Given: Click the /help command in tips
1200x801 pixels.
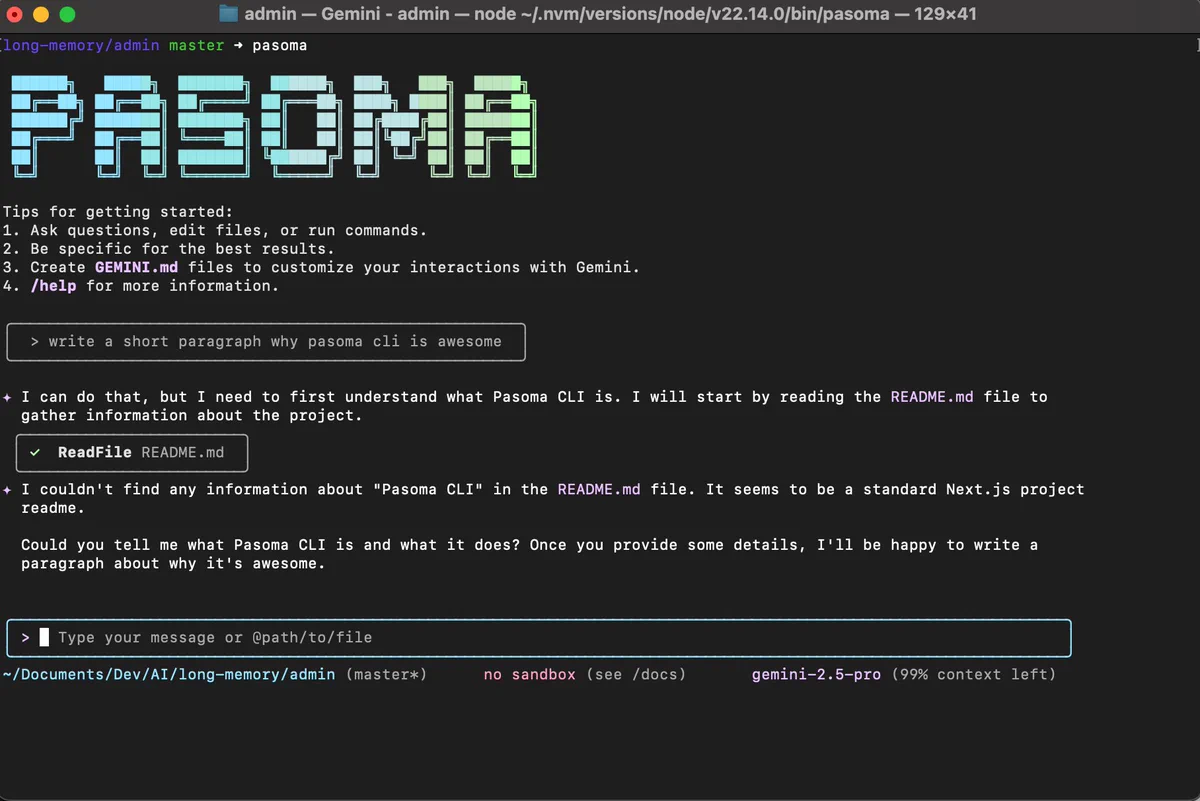Looking at the screenshot, I should [53, 286].
